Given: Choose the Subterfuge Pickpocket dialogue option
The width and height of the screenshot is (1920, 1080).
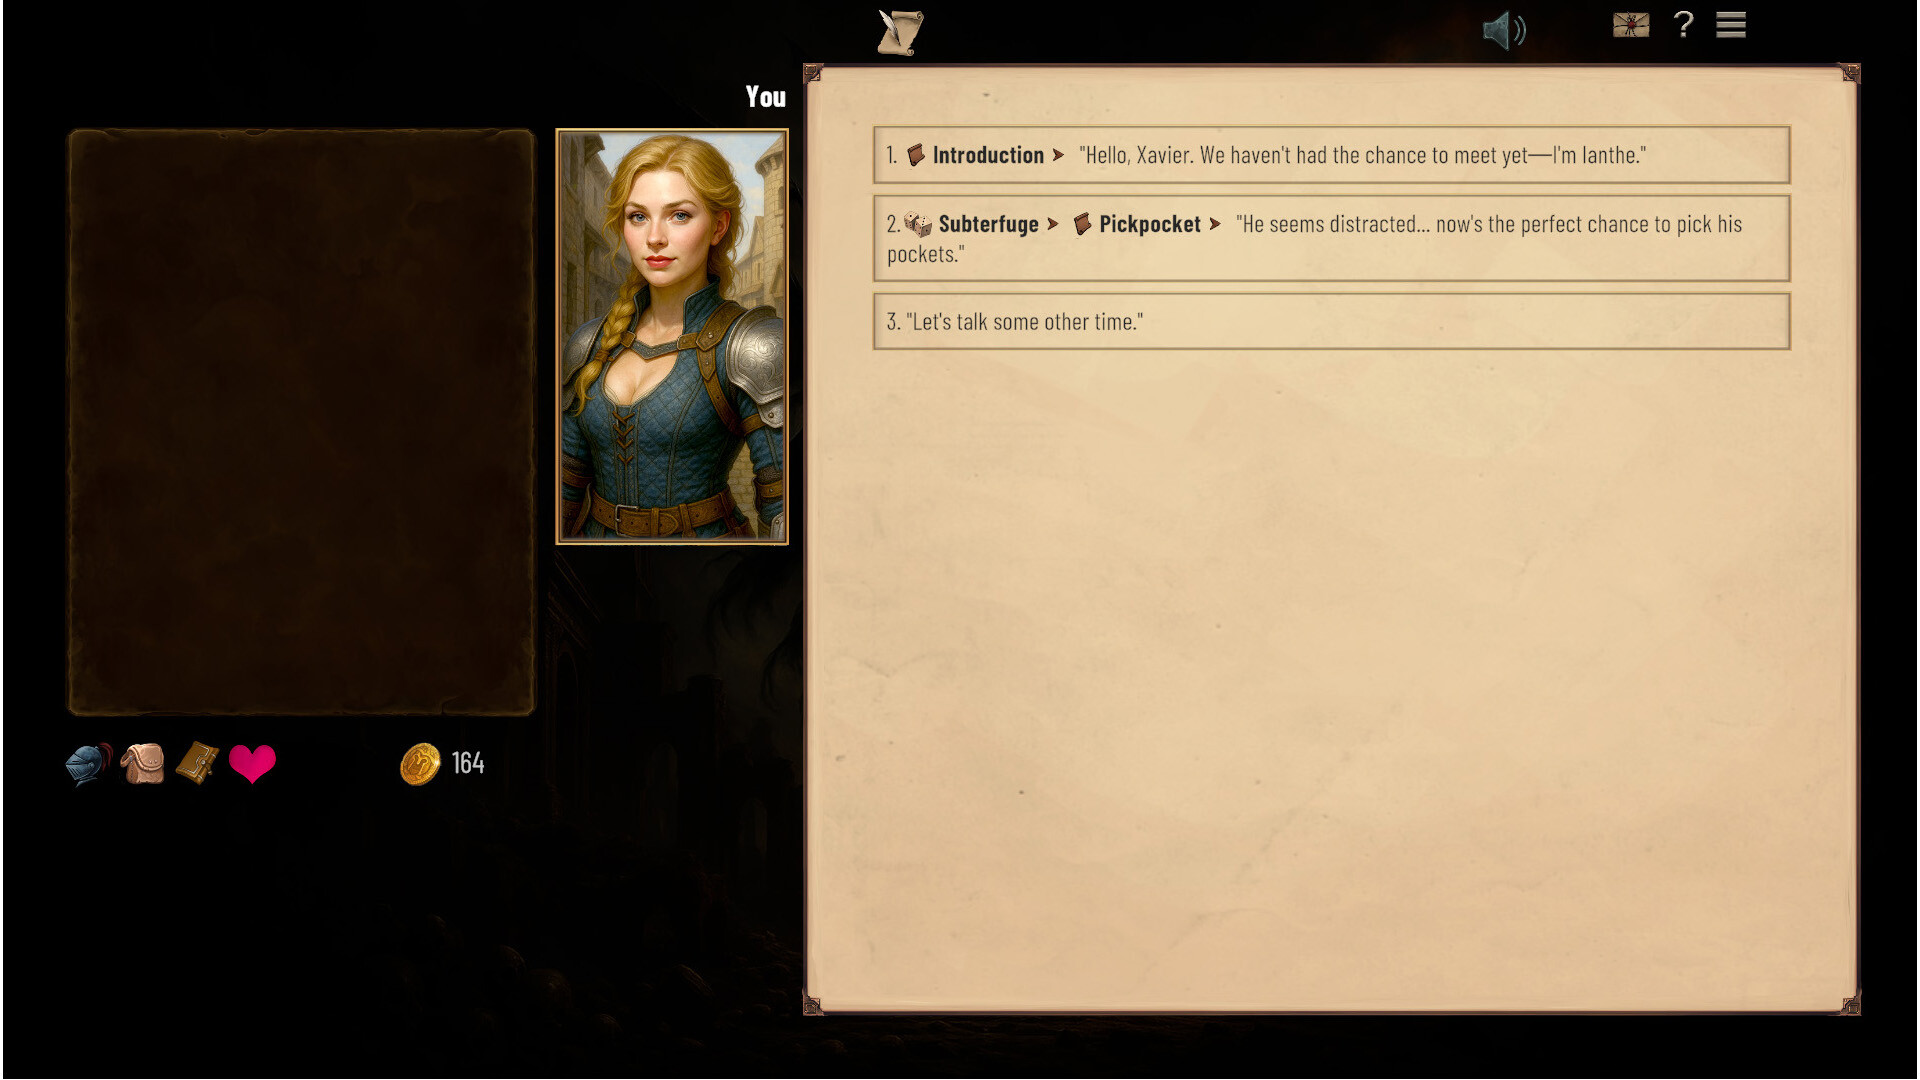Looking at the screenshot, I should click(1331, 239).
